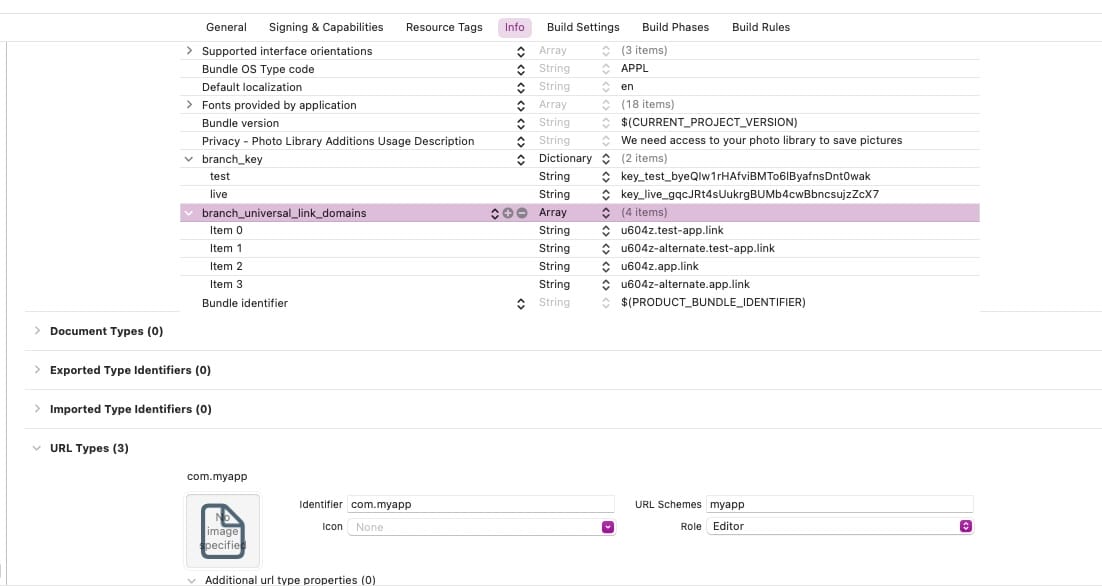1102x586 pixels.
Task: Open key stepper for Supported interface orientations
Action: tap(521, 51)
